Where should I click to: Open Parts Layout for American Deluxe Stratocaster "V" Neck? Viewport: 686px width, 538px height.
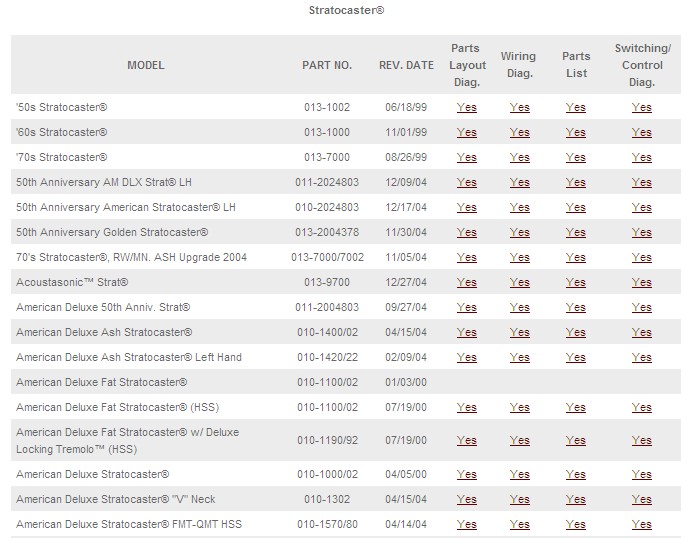click(466, 499)
